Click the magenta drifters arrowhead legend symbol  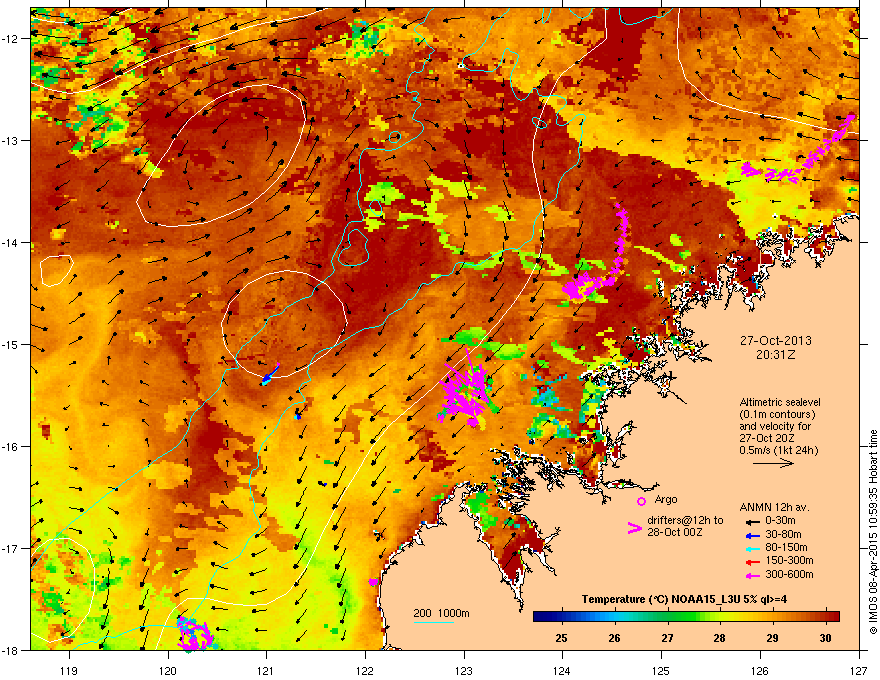pyautogui.click(x=634, y=527)
